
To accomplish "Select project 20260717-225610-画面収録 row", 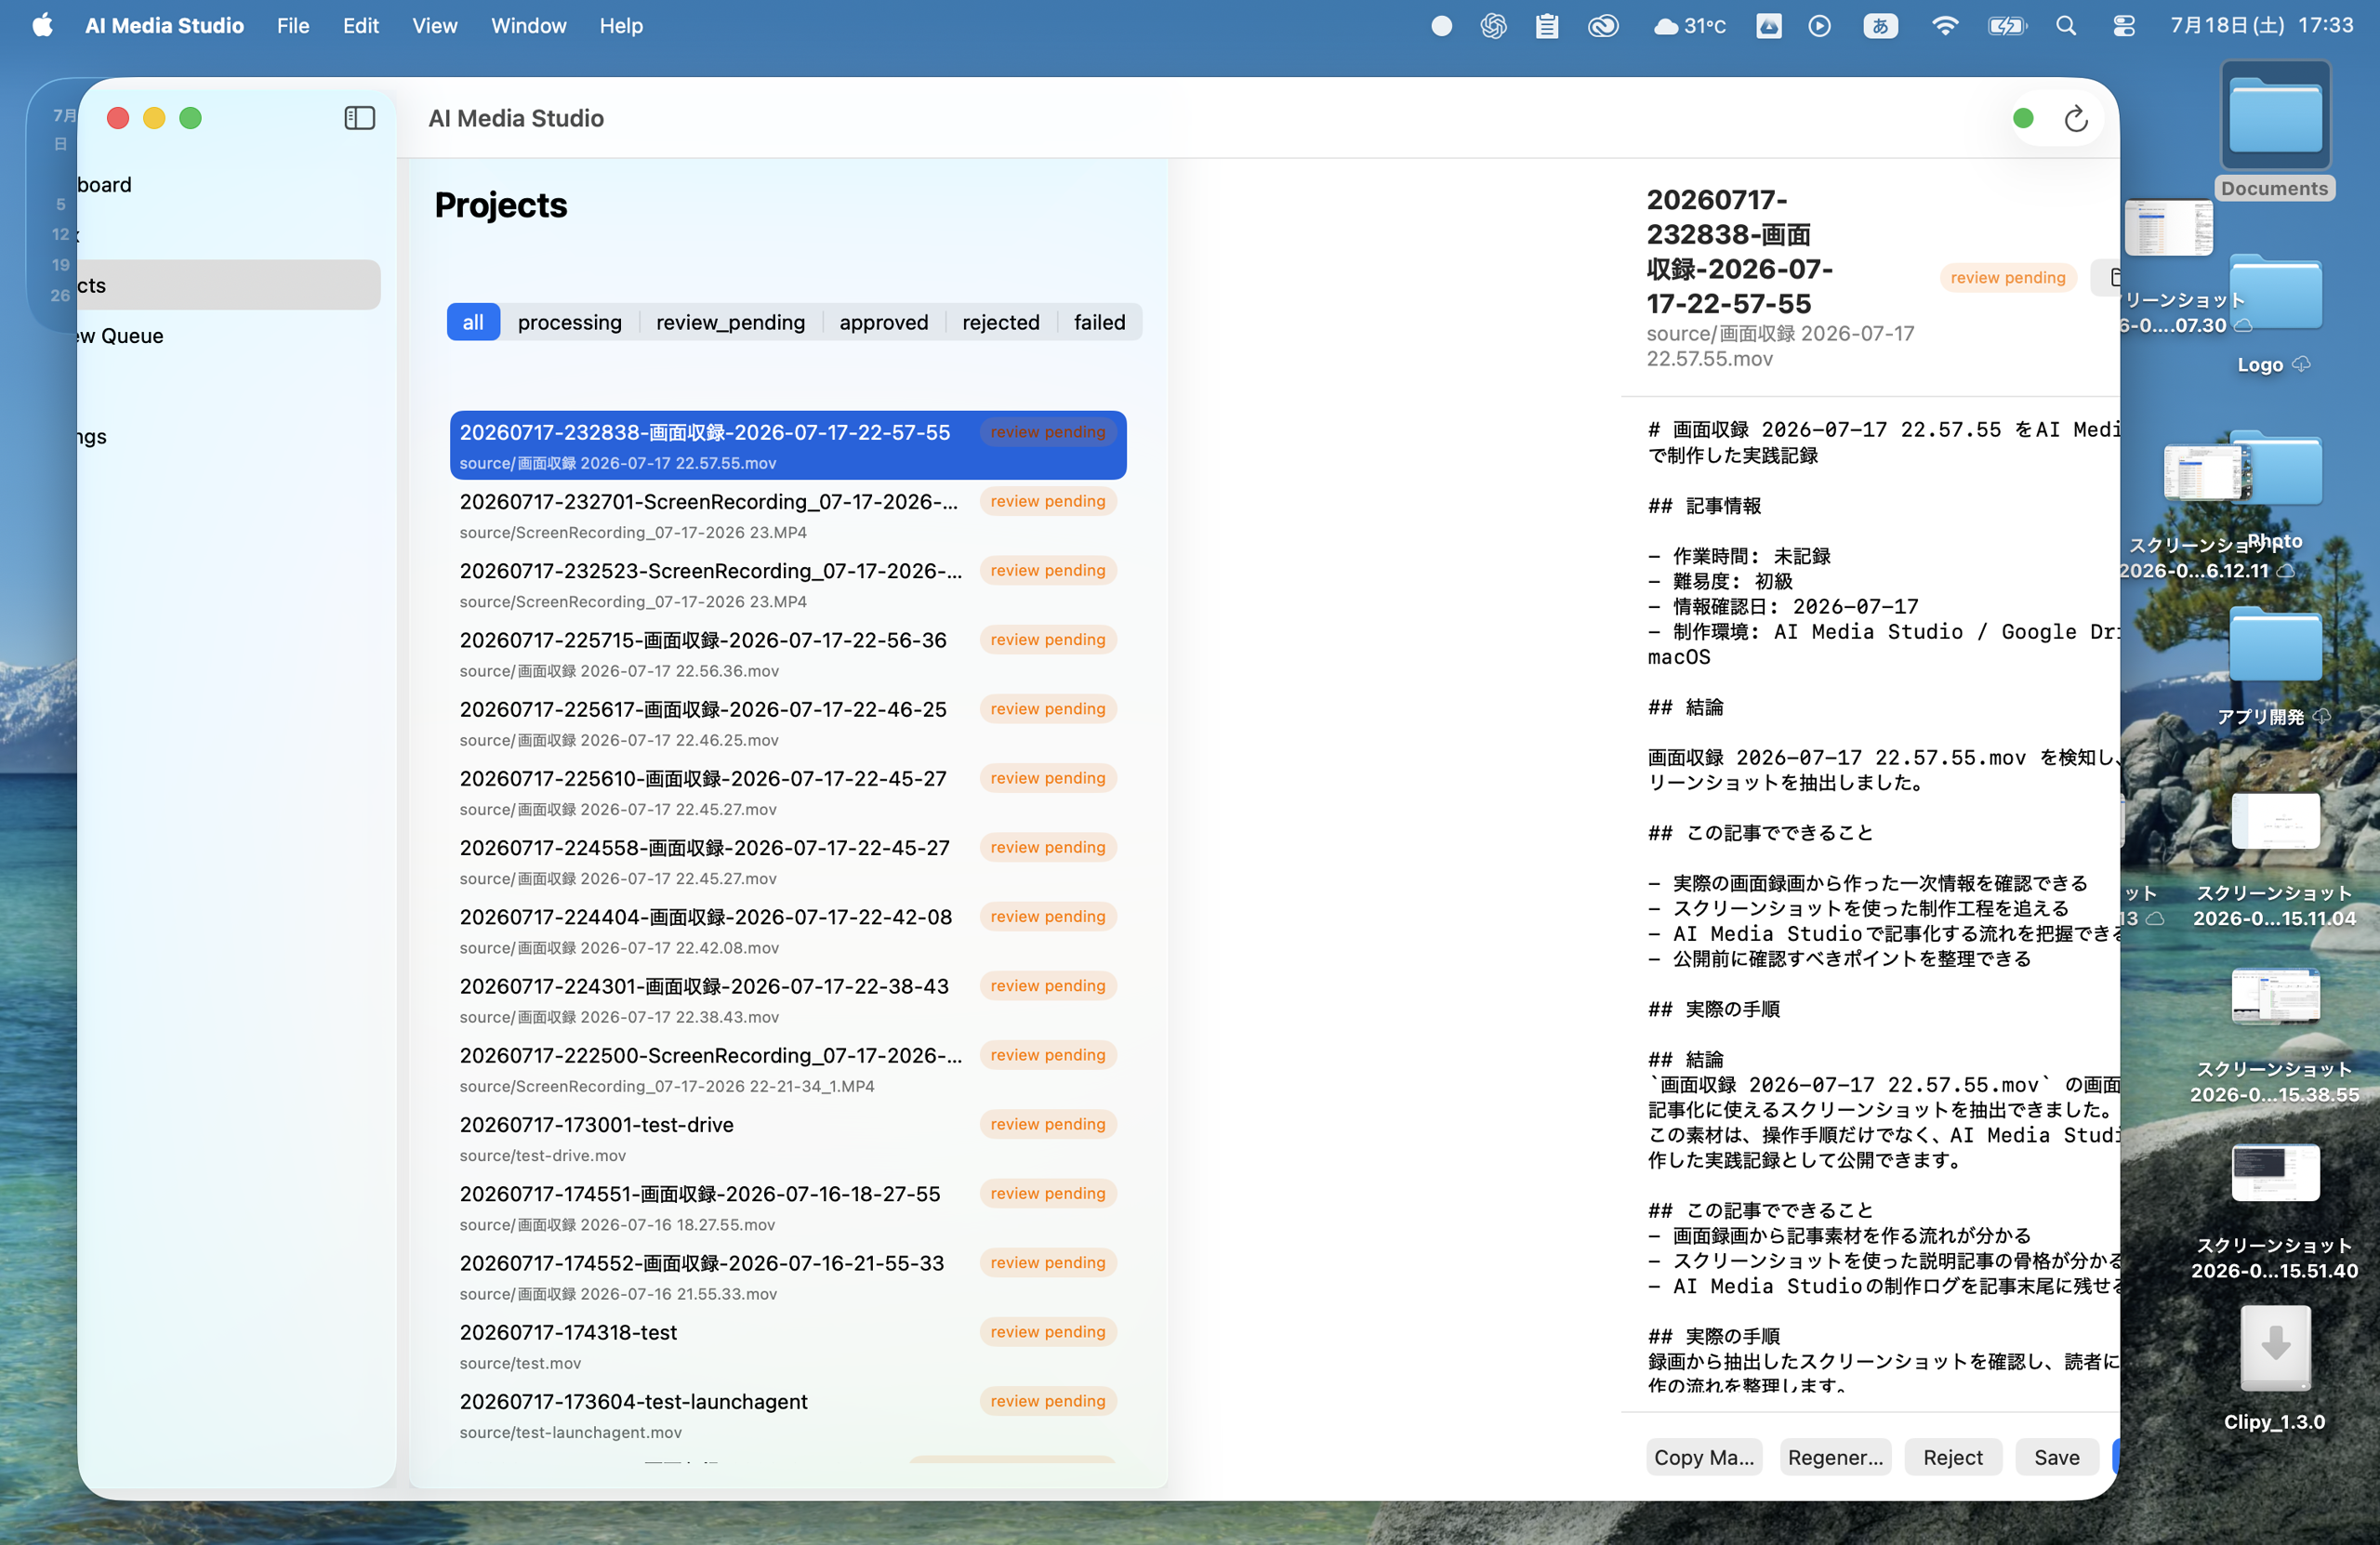I will (x=788, y=792).
